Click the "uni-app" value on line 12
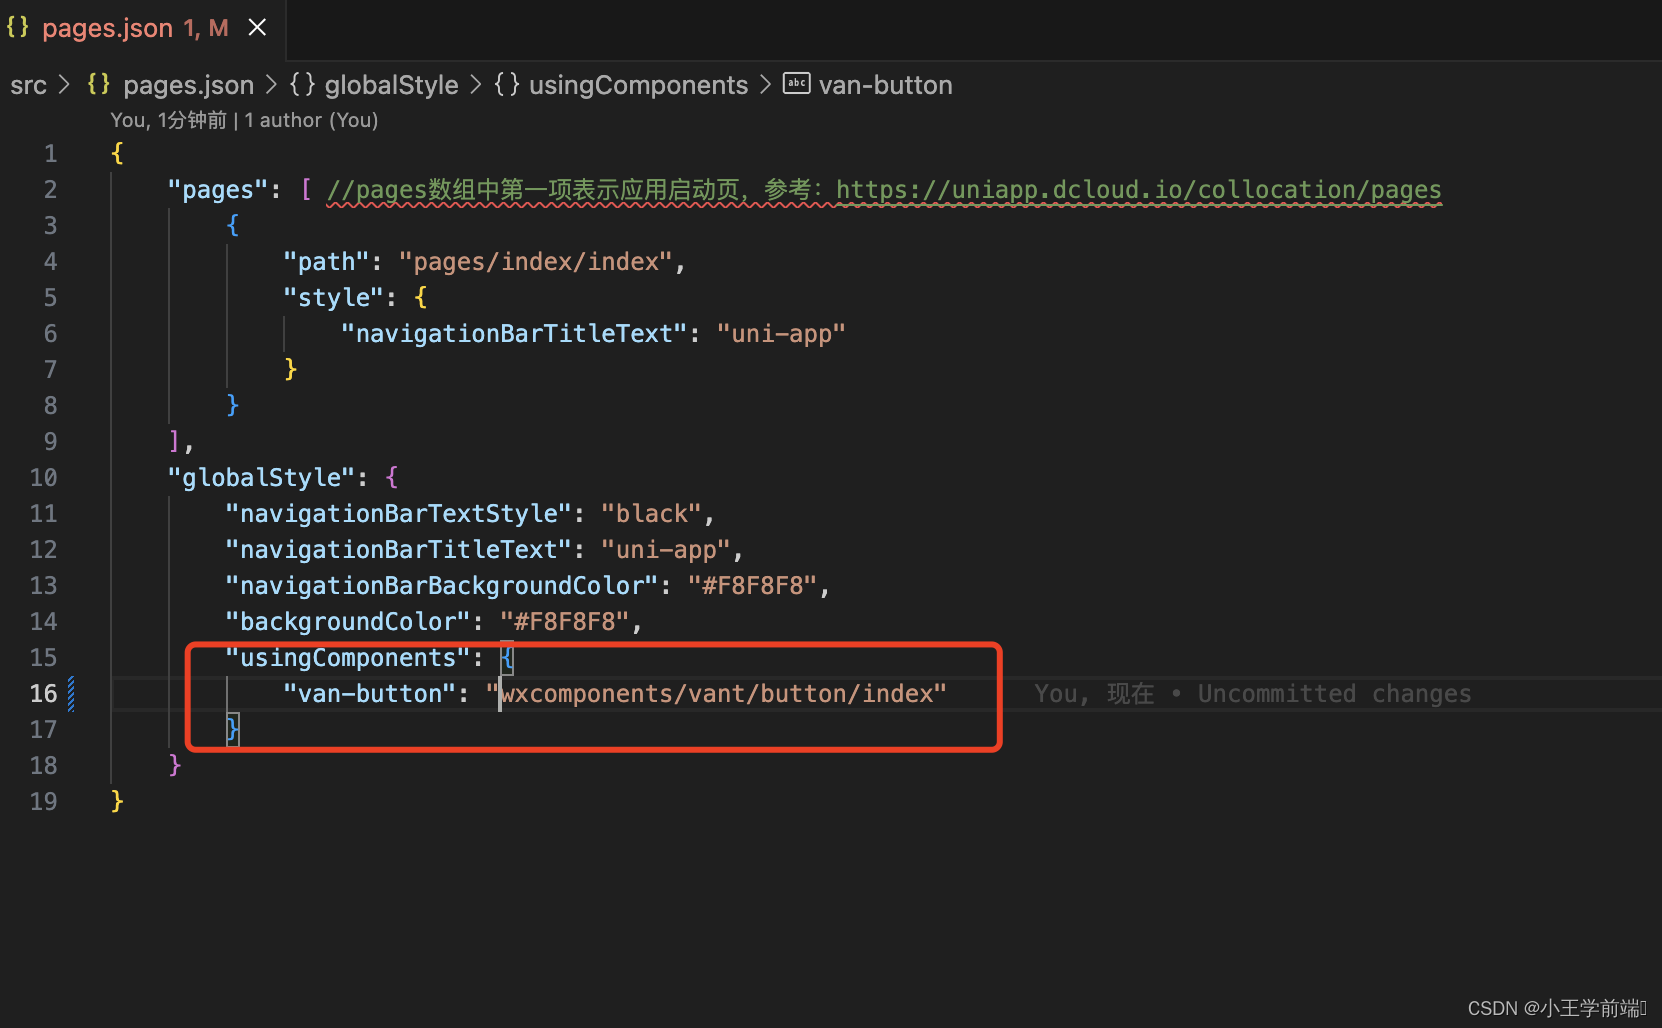The height and width of the screenshot is (1028, 1662). point(665,550)
